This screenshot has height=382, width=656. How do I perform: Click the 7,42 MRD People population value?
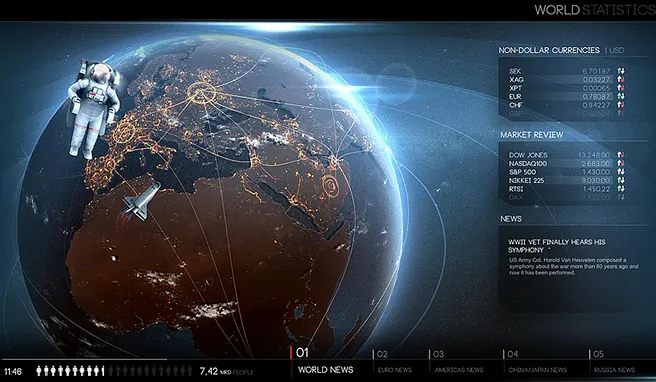tap(226, 371)
